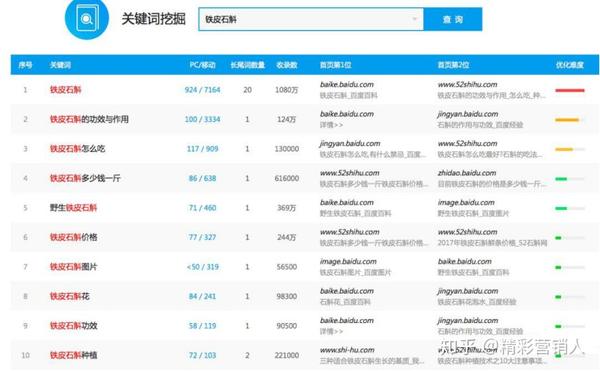Click the blue 查询 search button

point(453,19)
